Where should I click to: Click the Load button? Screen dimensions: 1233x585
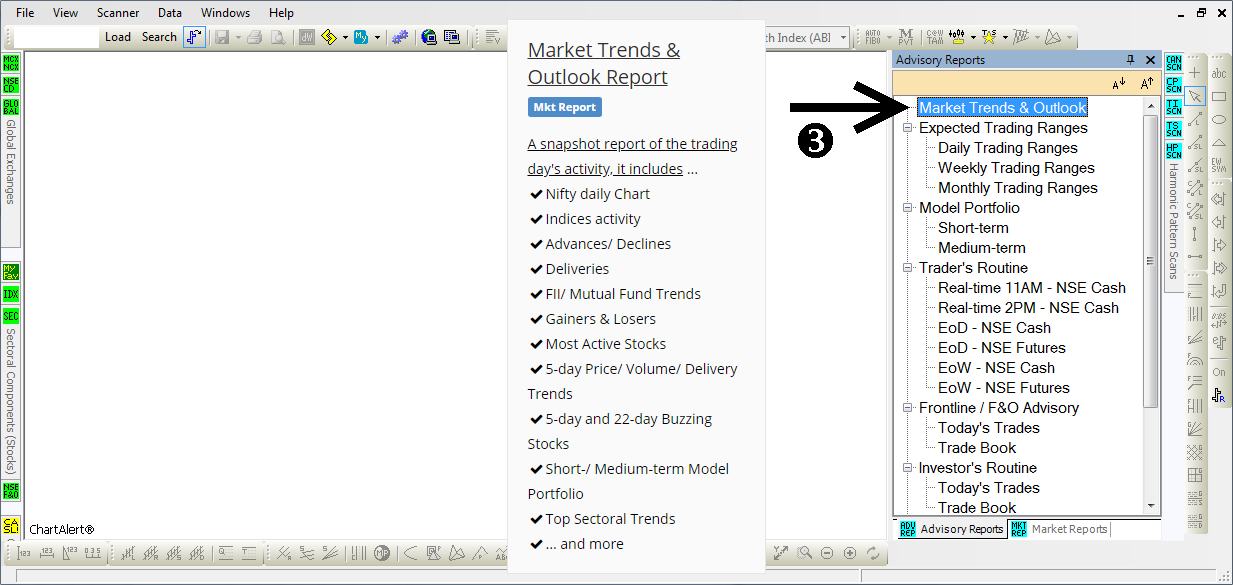coord(118,37)
